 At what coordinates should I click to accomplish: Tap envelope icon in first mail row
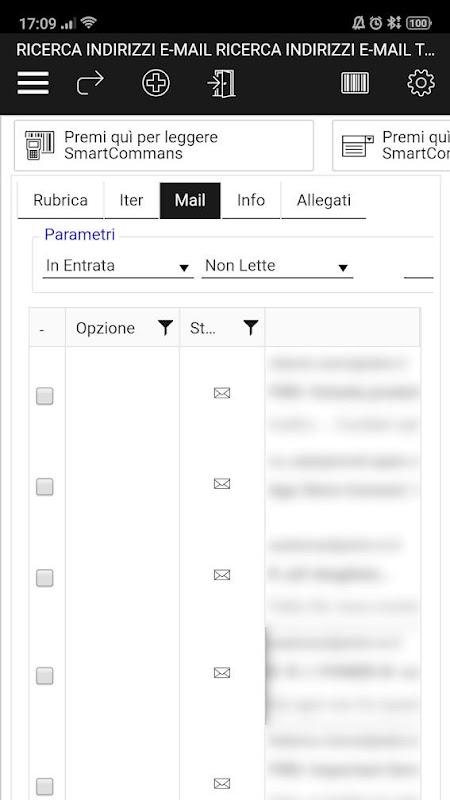coord(222,393)
